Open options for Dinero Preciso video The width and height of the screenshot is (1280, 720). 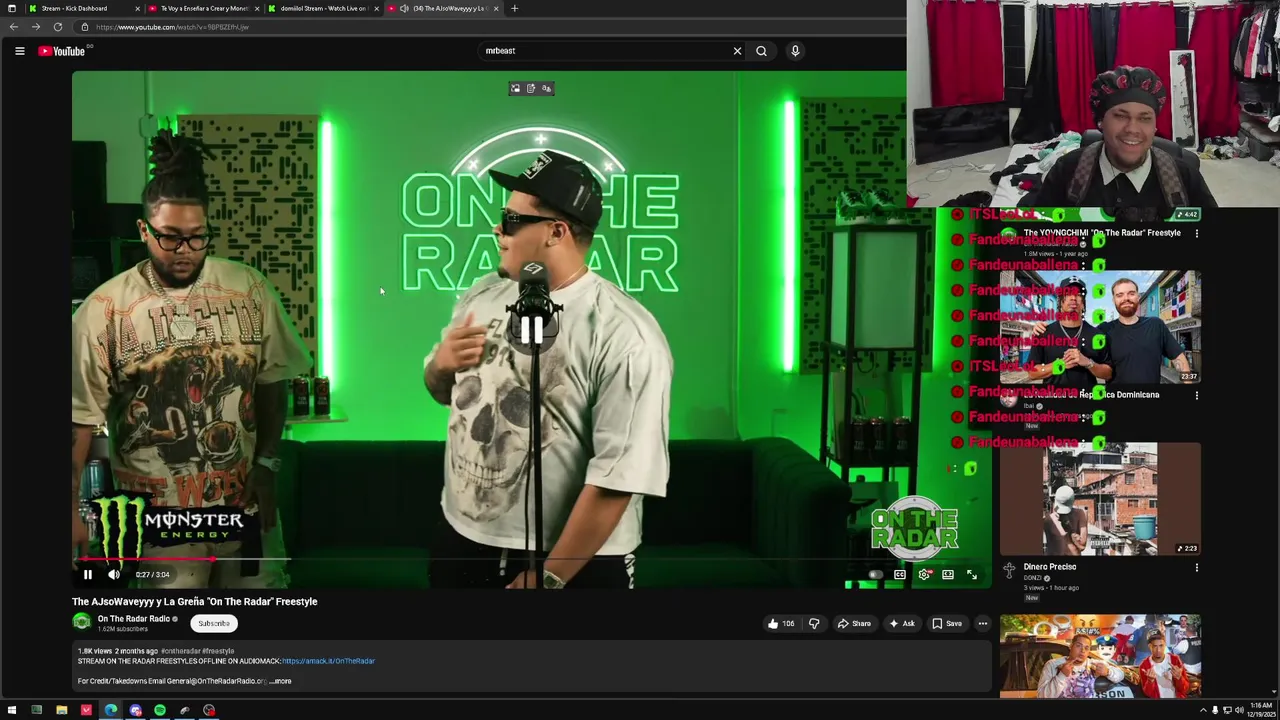[1197, 567]
